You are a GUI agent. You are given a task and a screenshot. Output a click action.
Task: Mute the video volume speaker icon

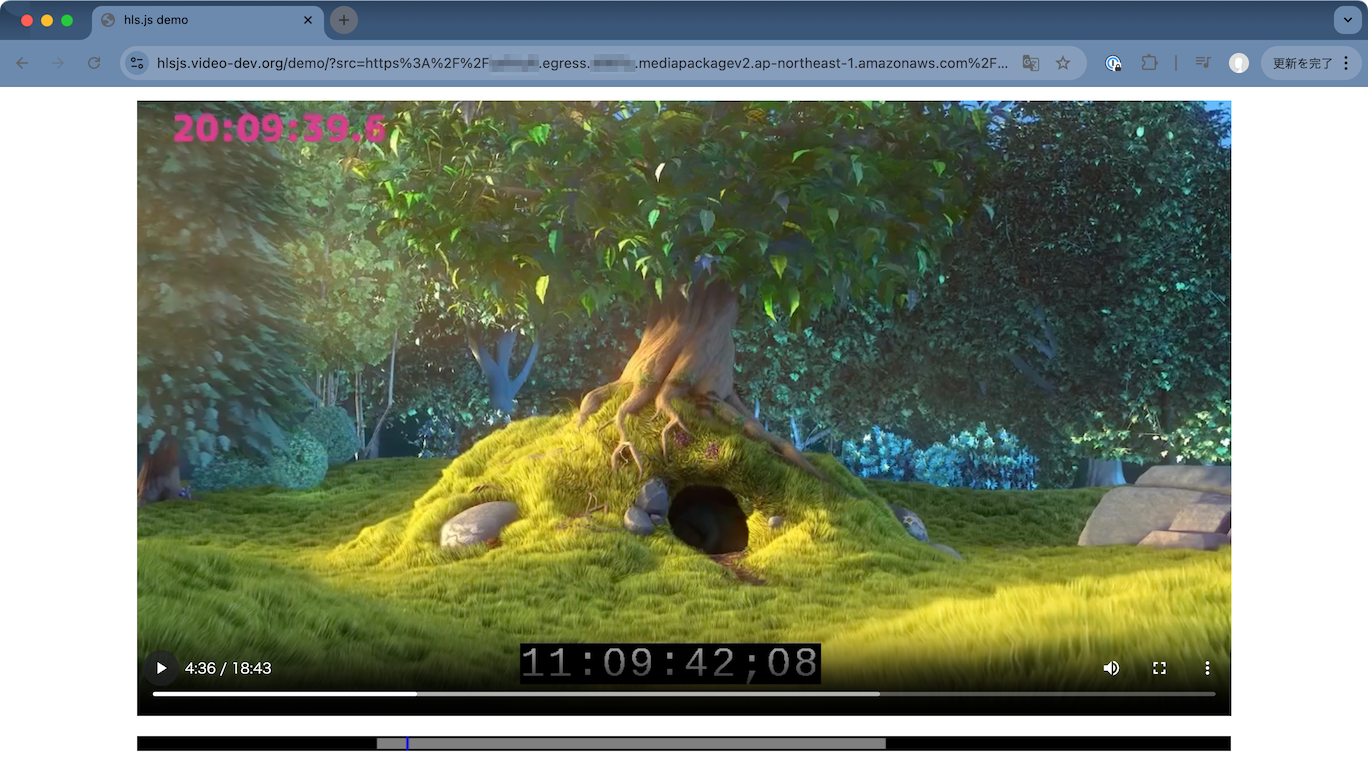click(1111, 668)
